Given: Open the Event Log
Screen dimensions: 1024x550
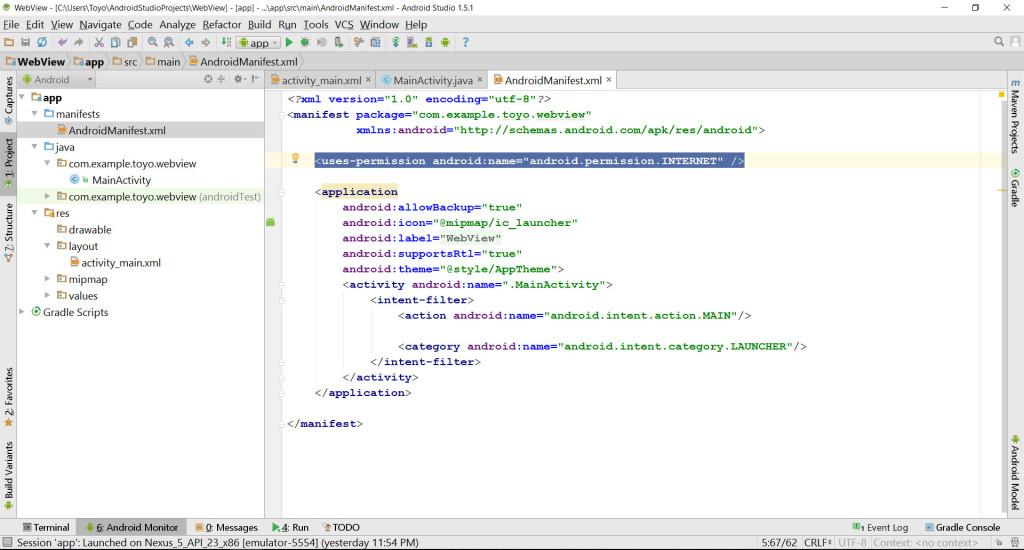Looking at the screenshot, I should [x=880, y=527].
